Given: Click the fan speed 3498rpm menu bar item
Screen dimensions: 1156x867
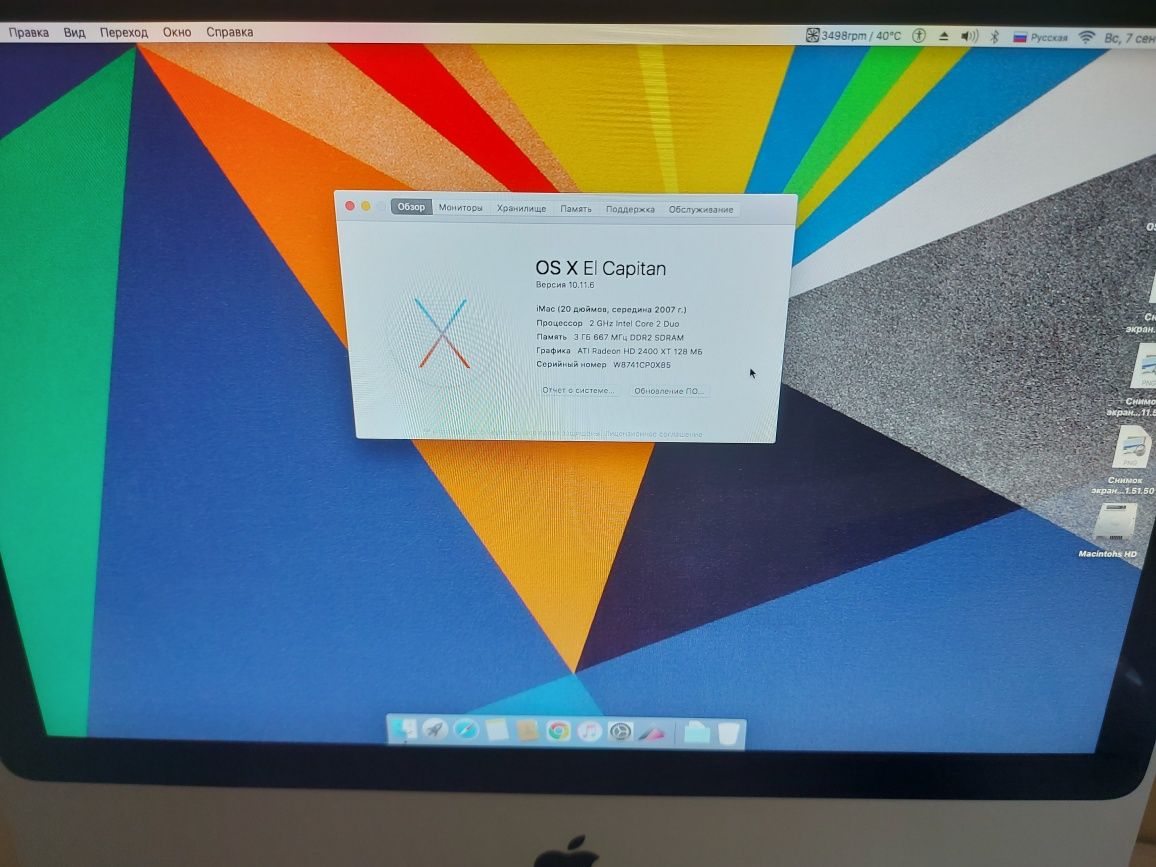Looking at the screenshot, I should [853, 35].
